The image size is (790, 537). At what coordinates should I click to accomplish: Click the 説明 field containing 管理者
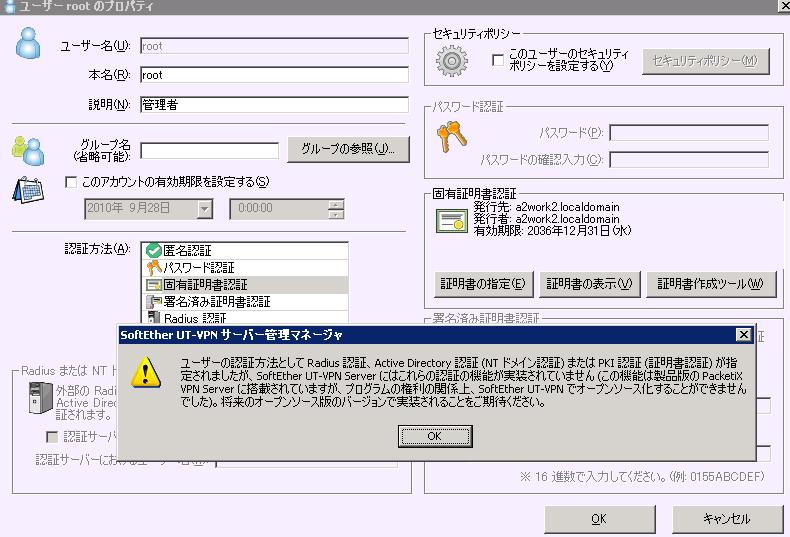[274, 104]
